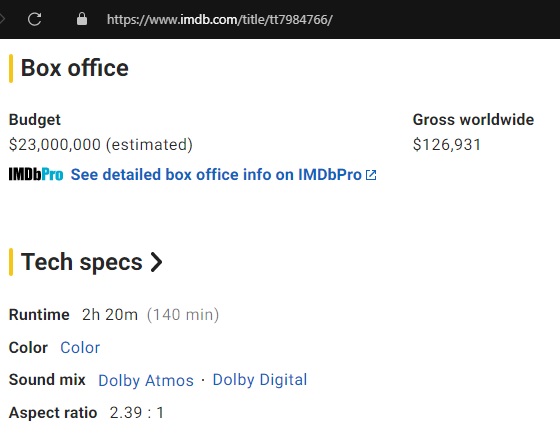
Task: Click the $23,000,000 estimated budget text
Action: coord(101,145)
